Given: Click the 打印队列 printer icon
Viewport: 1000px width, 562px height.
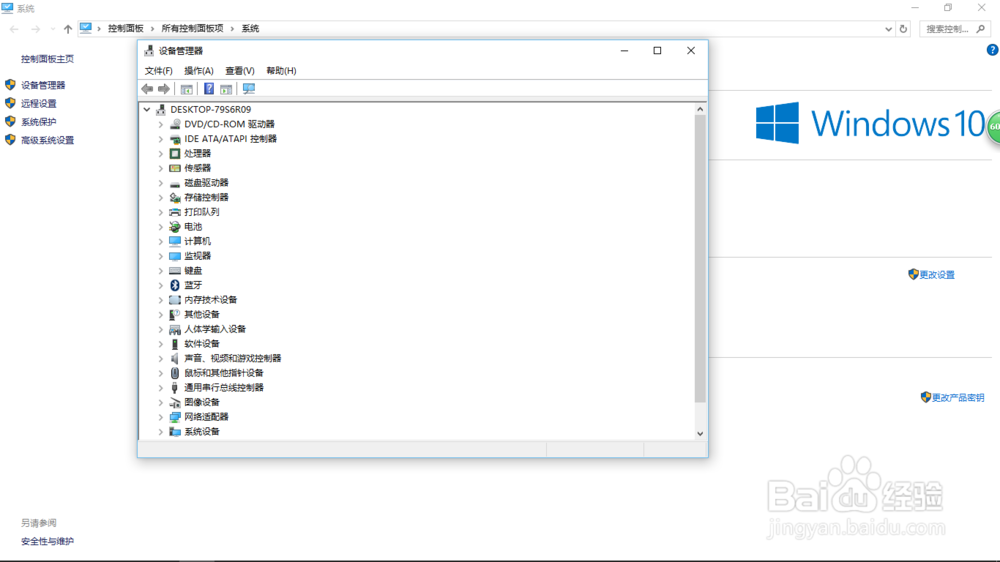Looking at the screenshot, I should tap(175, 212).
